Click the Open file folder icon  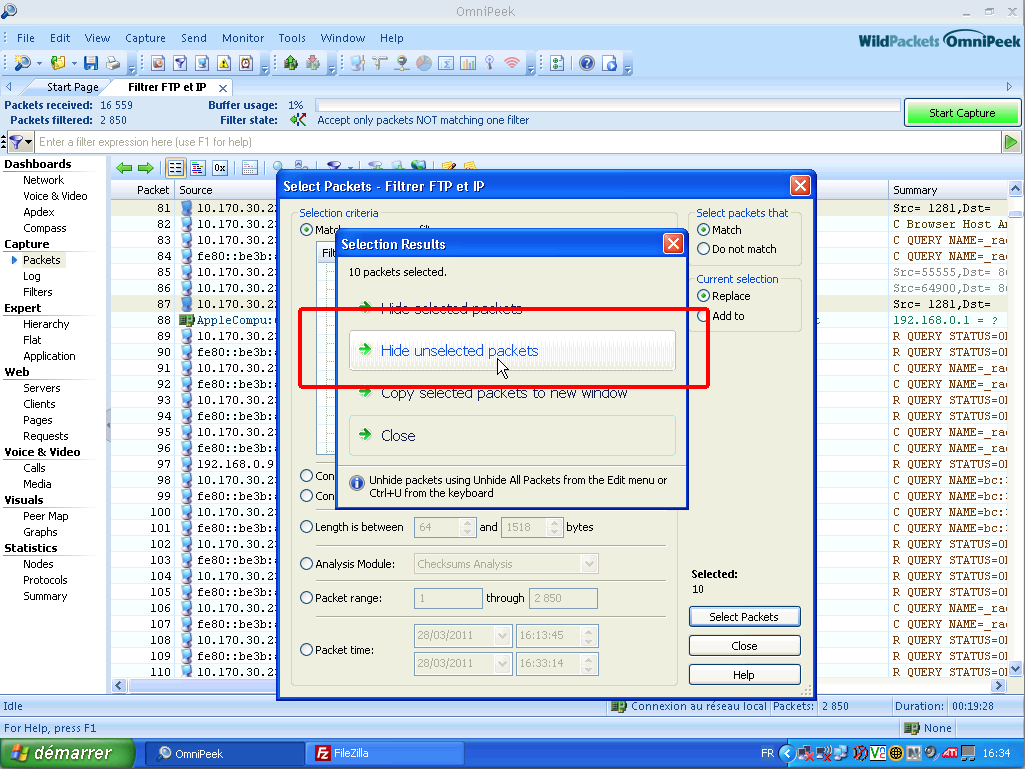(x=58, y=63)
